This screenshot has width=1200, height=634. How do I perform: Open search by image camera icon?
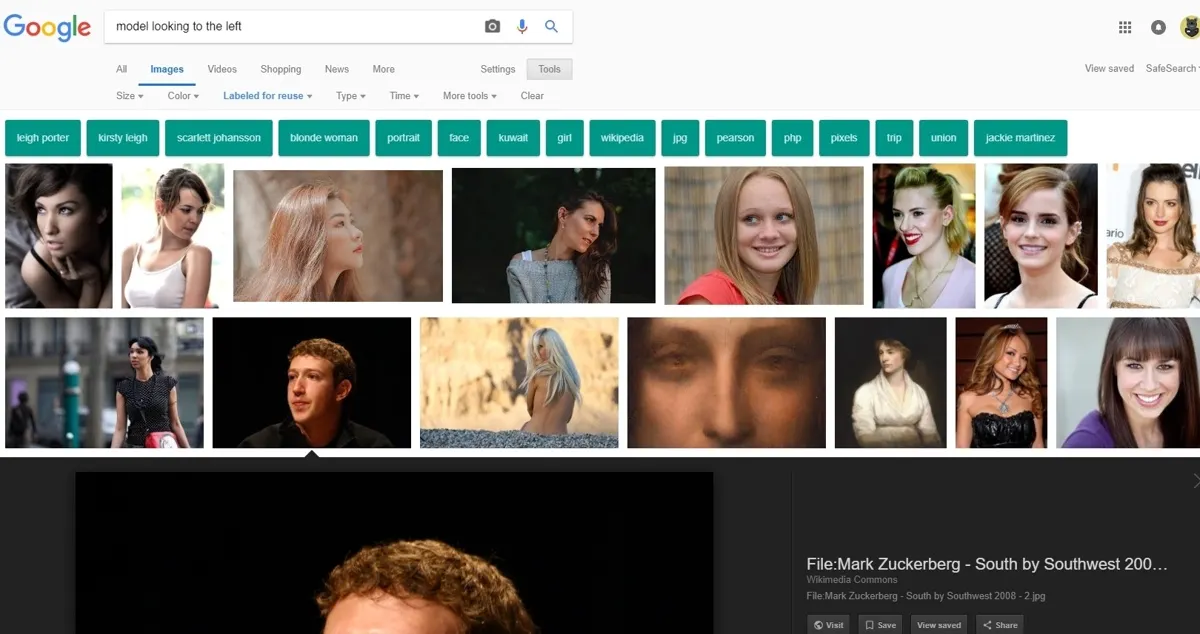point(492,27)
